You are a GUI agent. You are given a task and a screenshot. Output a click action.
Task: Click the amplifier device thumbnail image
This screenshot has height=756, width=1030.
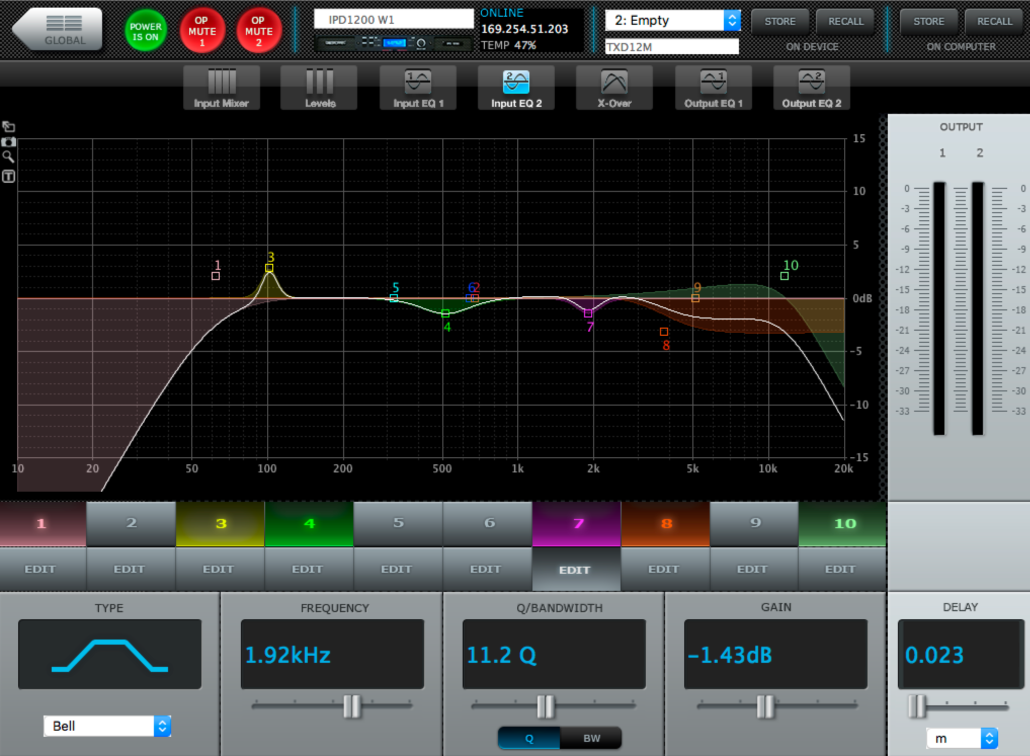(x=393, y=43)
